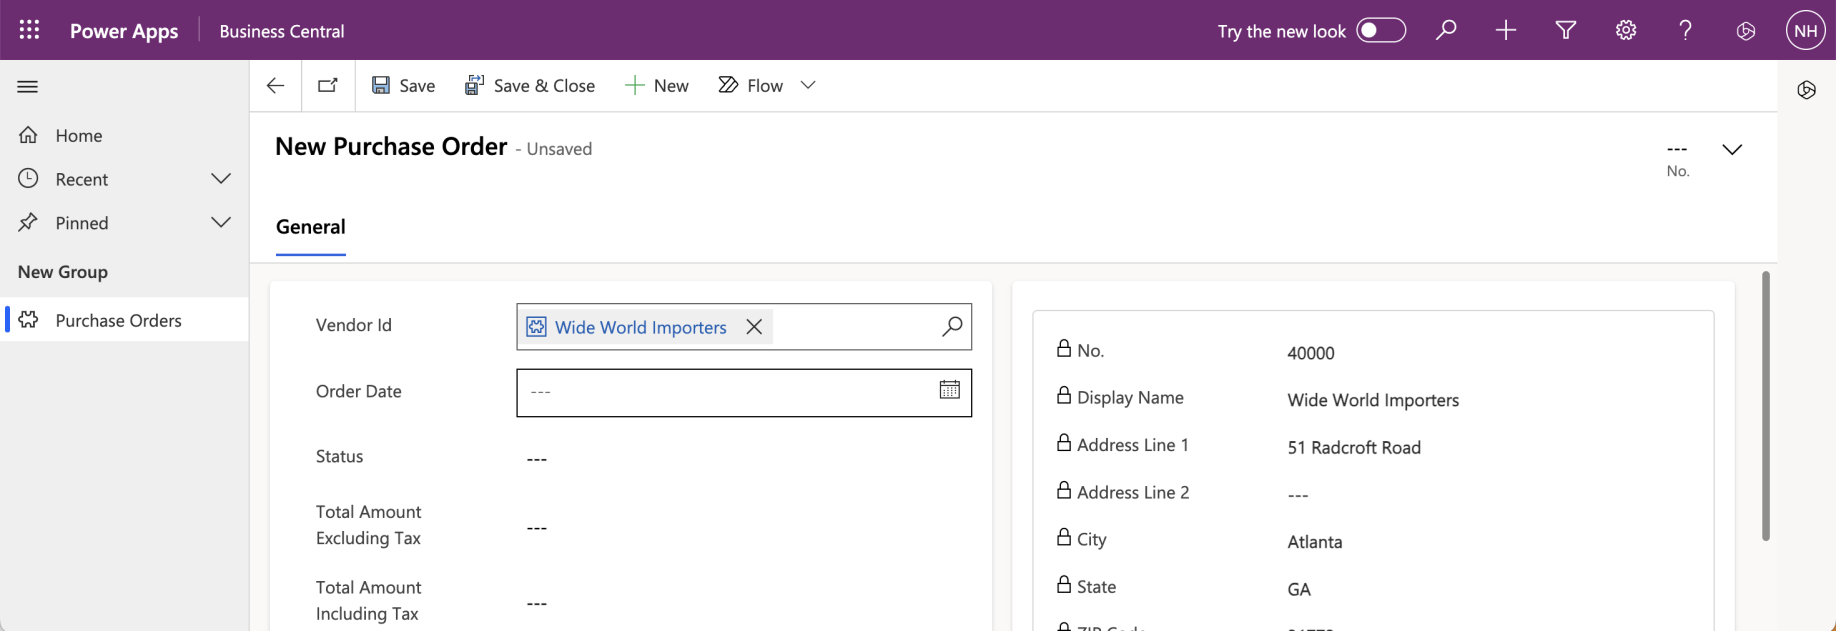Open the advanced find filter icon
This screenshot has height=631, width=1836.
click(x=1565, y=30)
